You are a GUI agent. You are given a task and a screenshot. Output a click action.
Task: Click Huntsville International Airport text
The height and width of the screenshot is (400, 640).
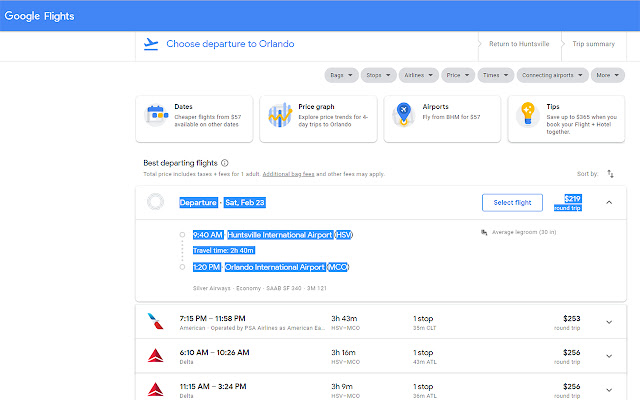[x=280, y=235]
